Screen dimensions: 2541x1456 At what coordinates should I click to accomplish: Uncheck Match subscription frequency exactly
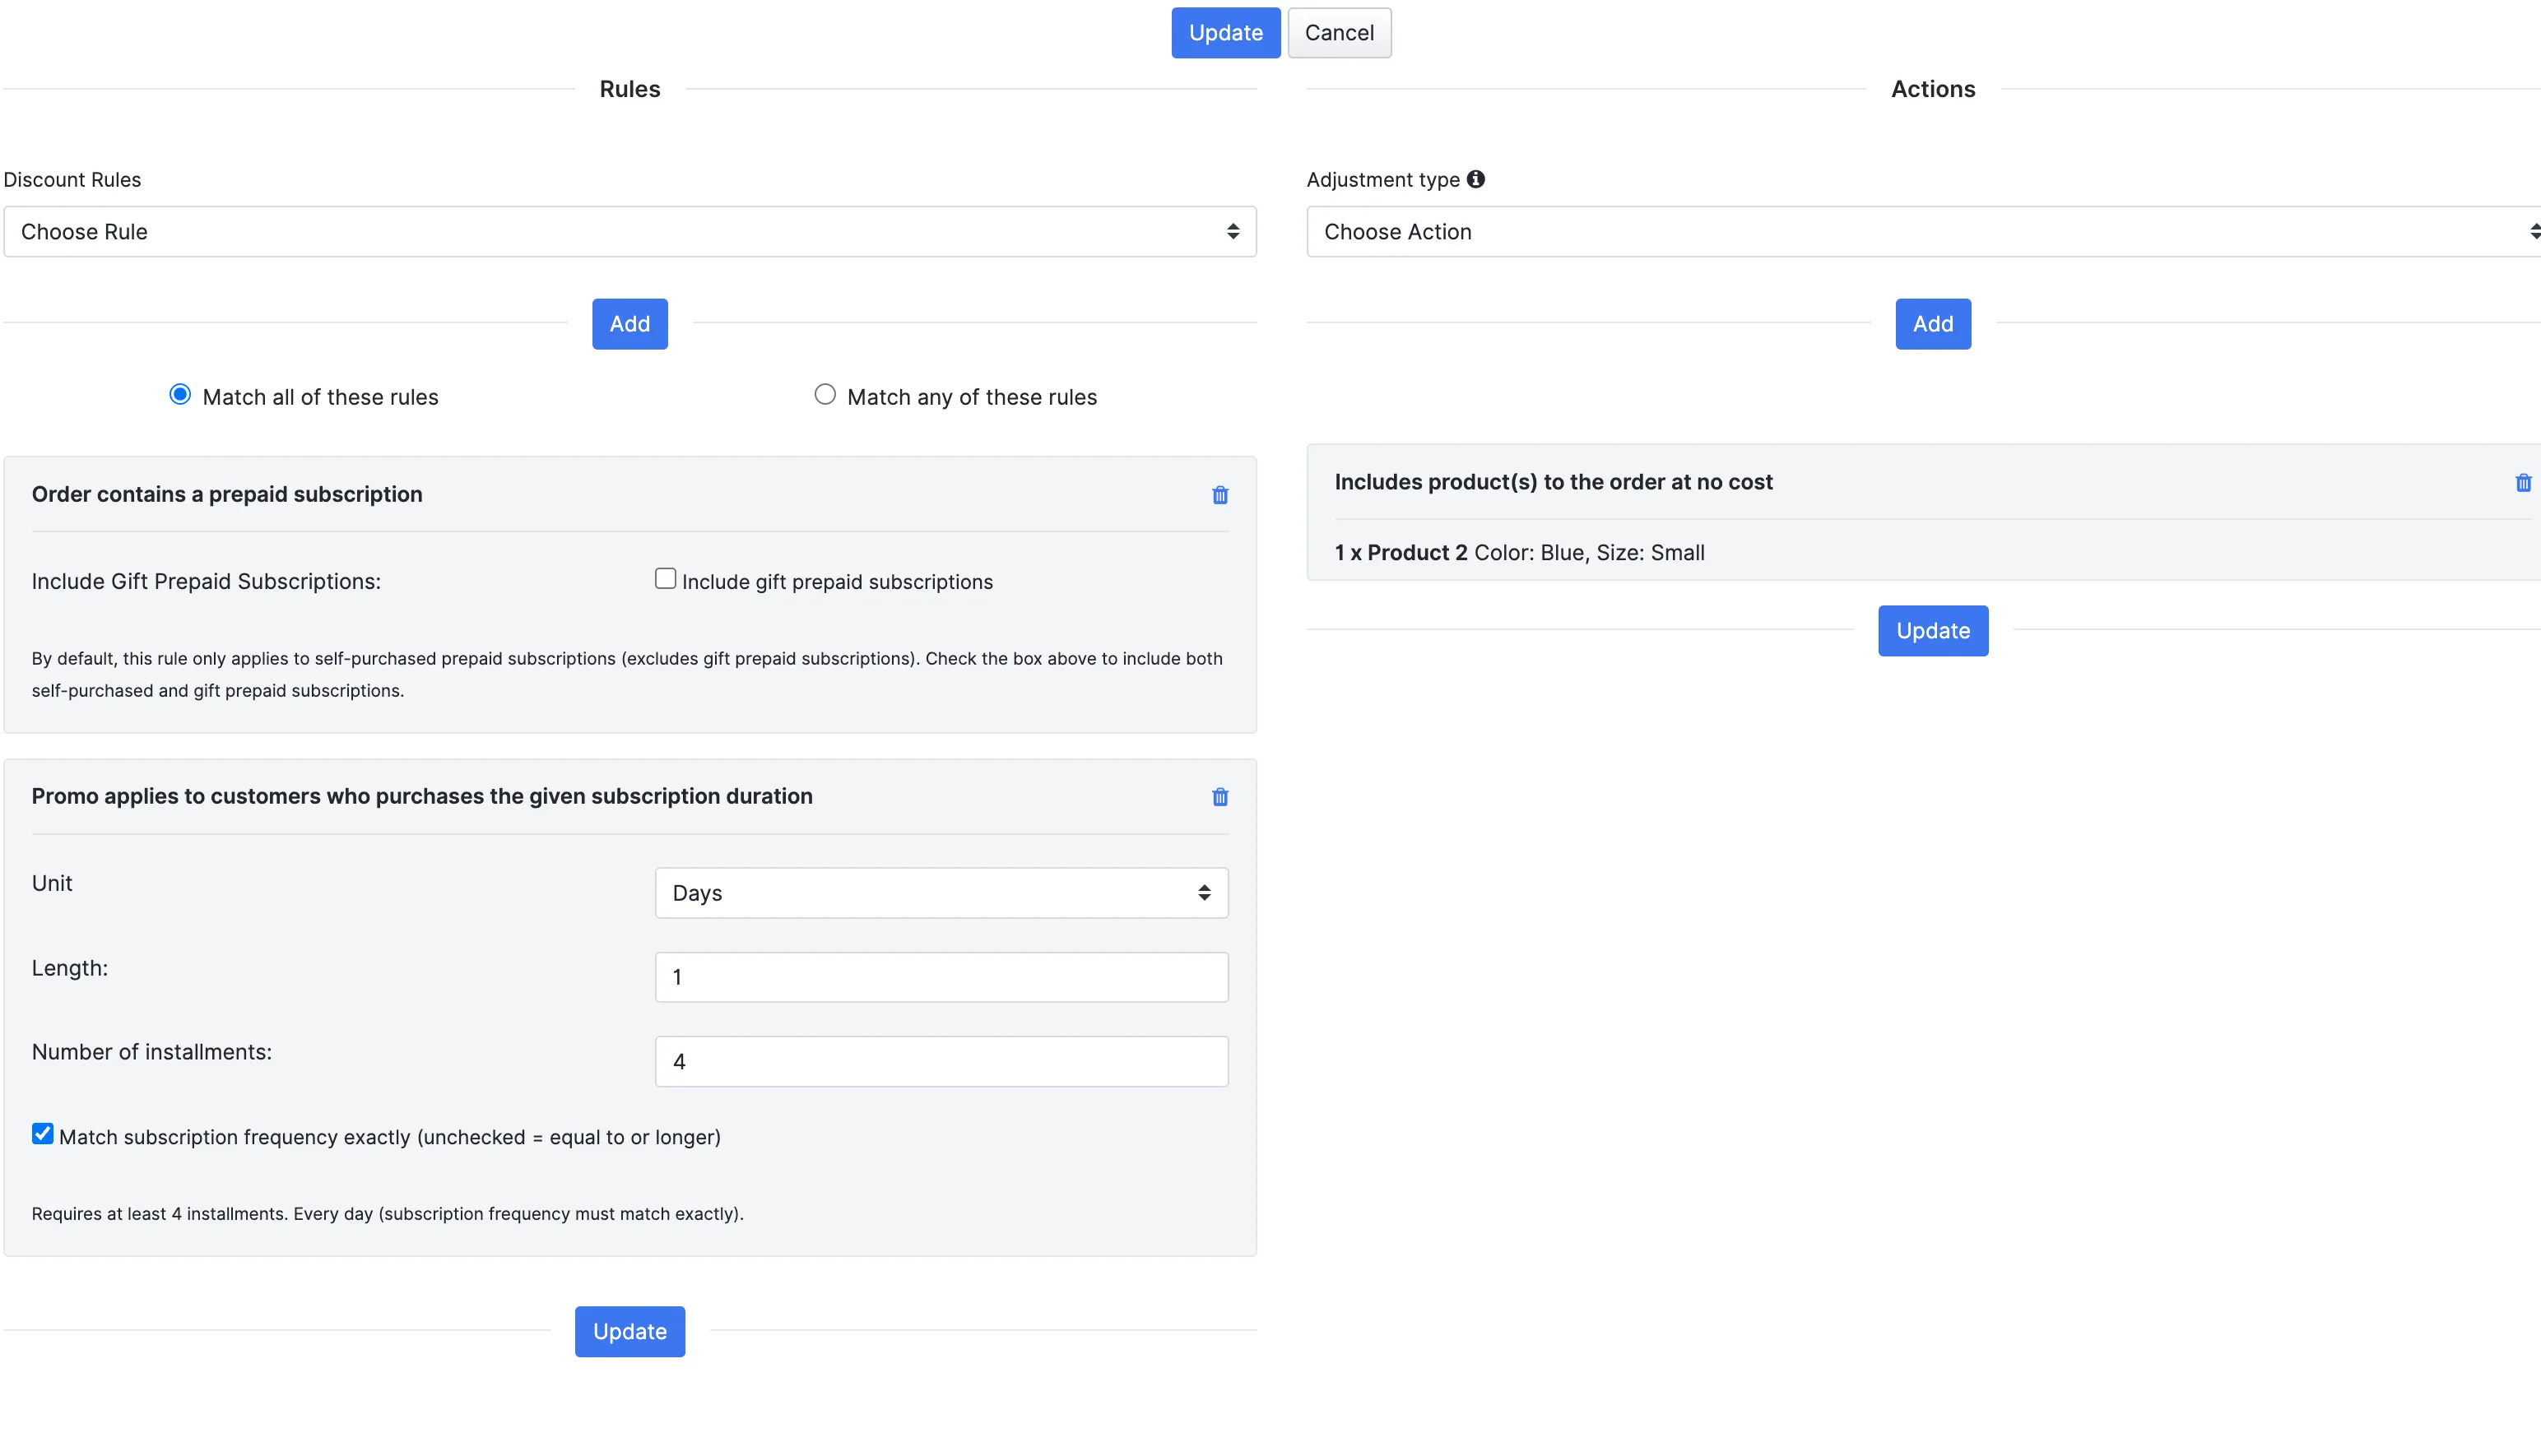tap(42, 1134)
